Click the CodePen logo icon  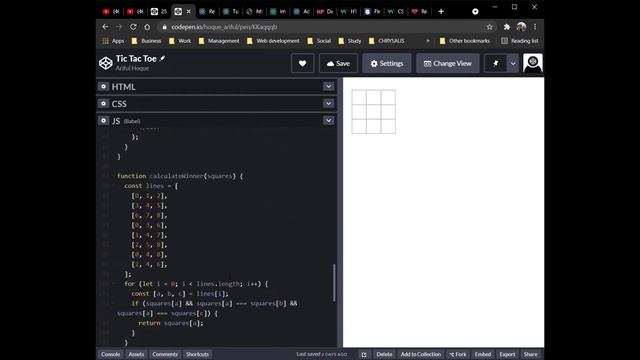106,63
